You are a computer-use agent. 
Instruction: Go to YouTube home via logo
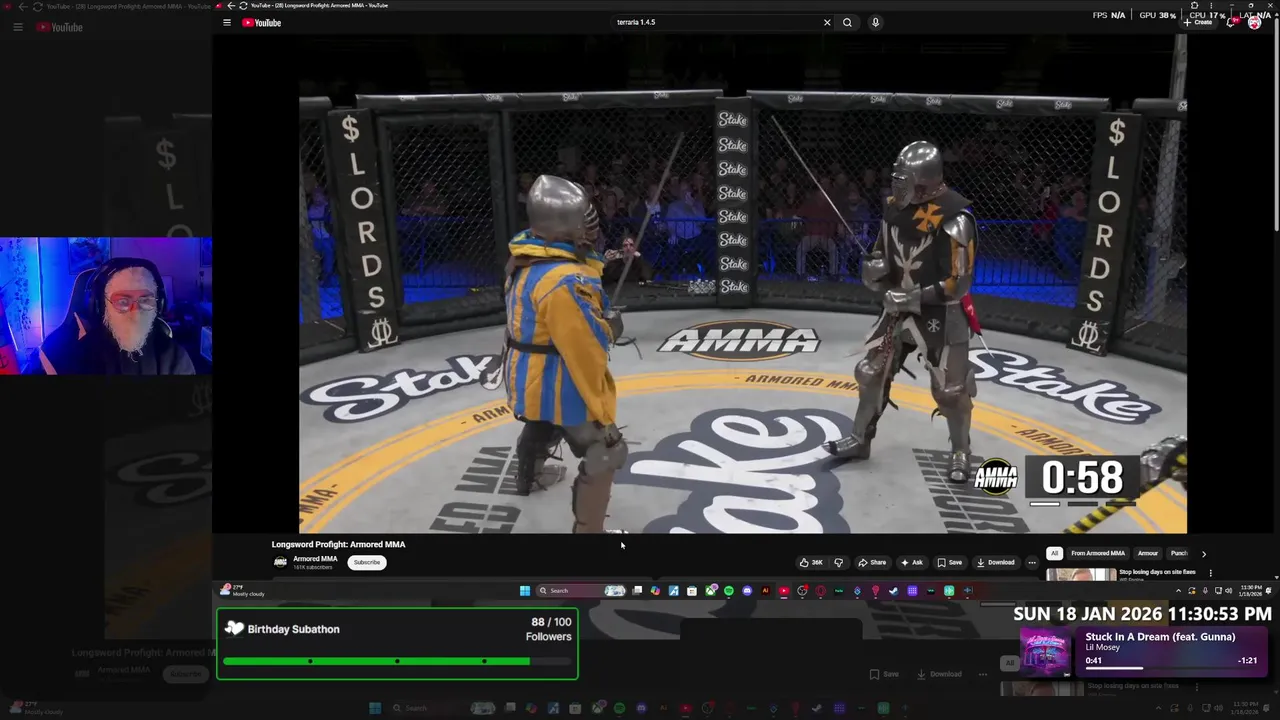pyautogui.click(x=262, y=22)
